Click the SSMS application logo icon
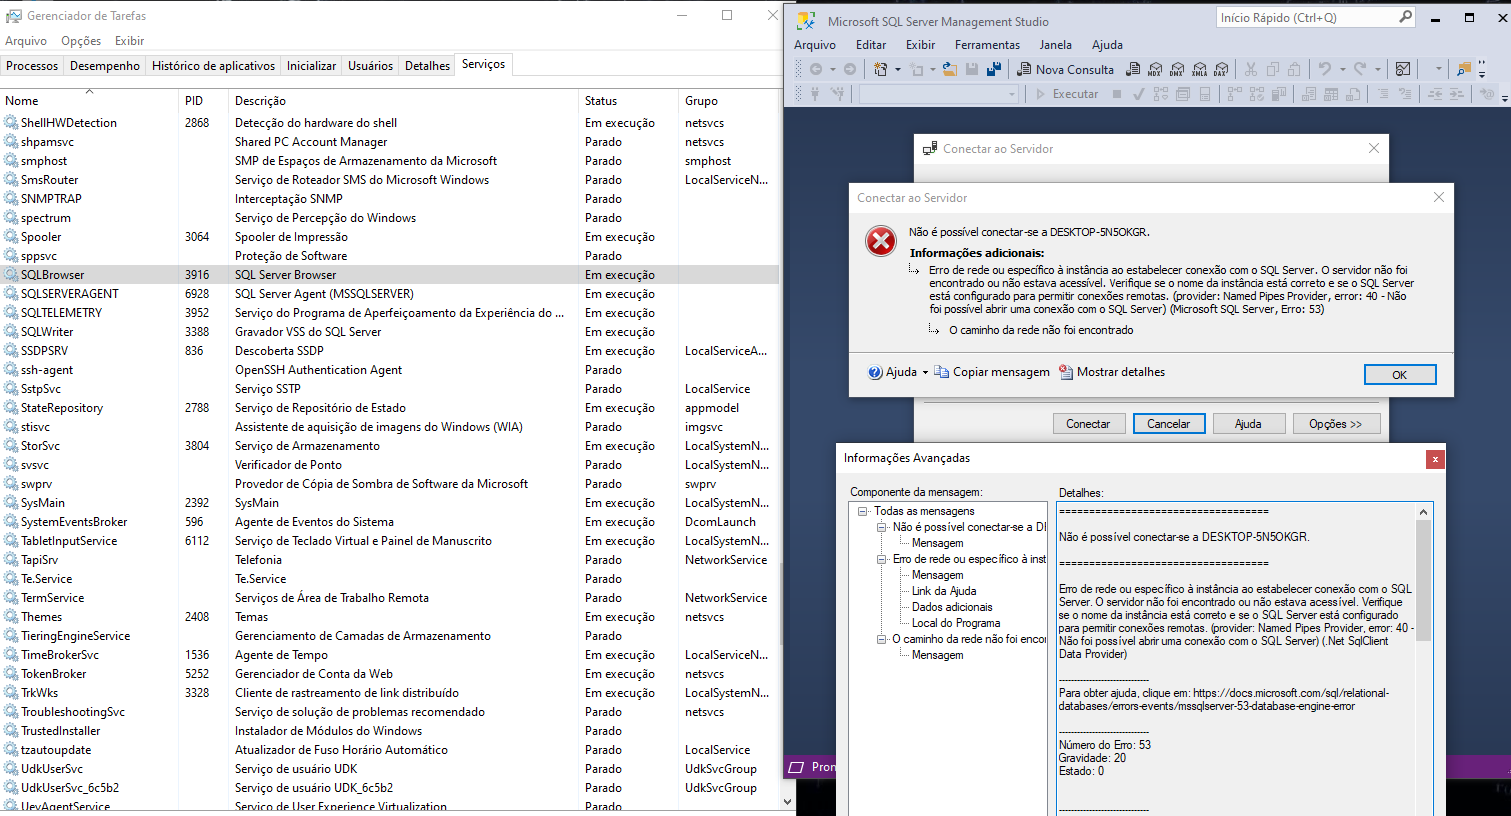This screenshot has width=1511, height=816. (x=806, y=20)
